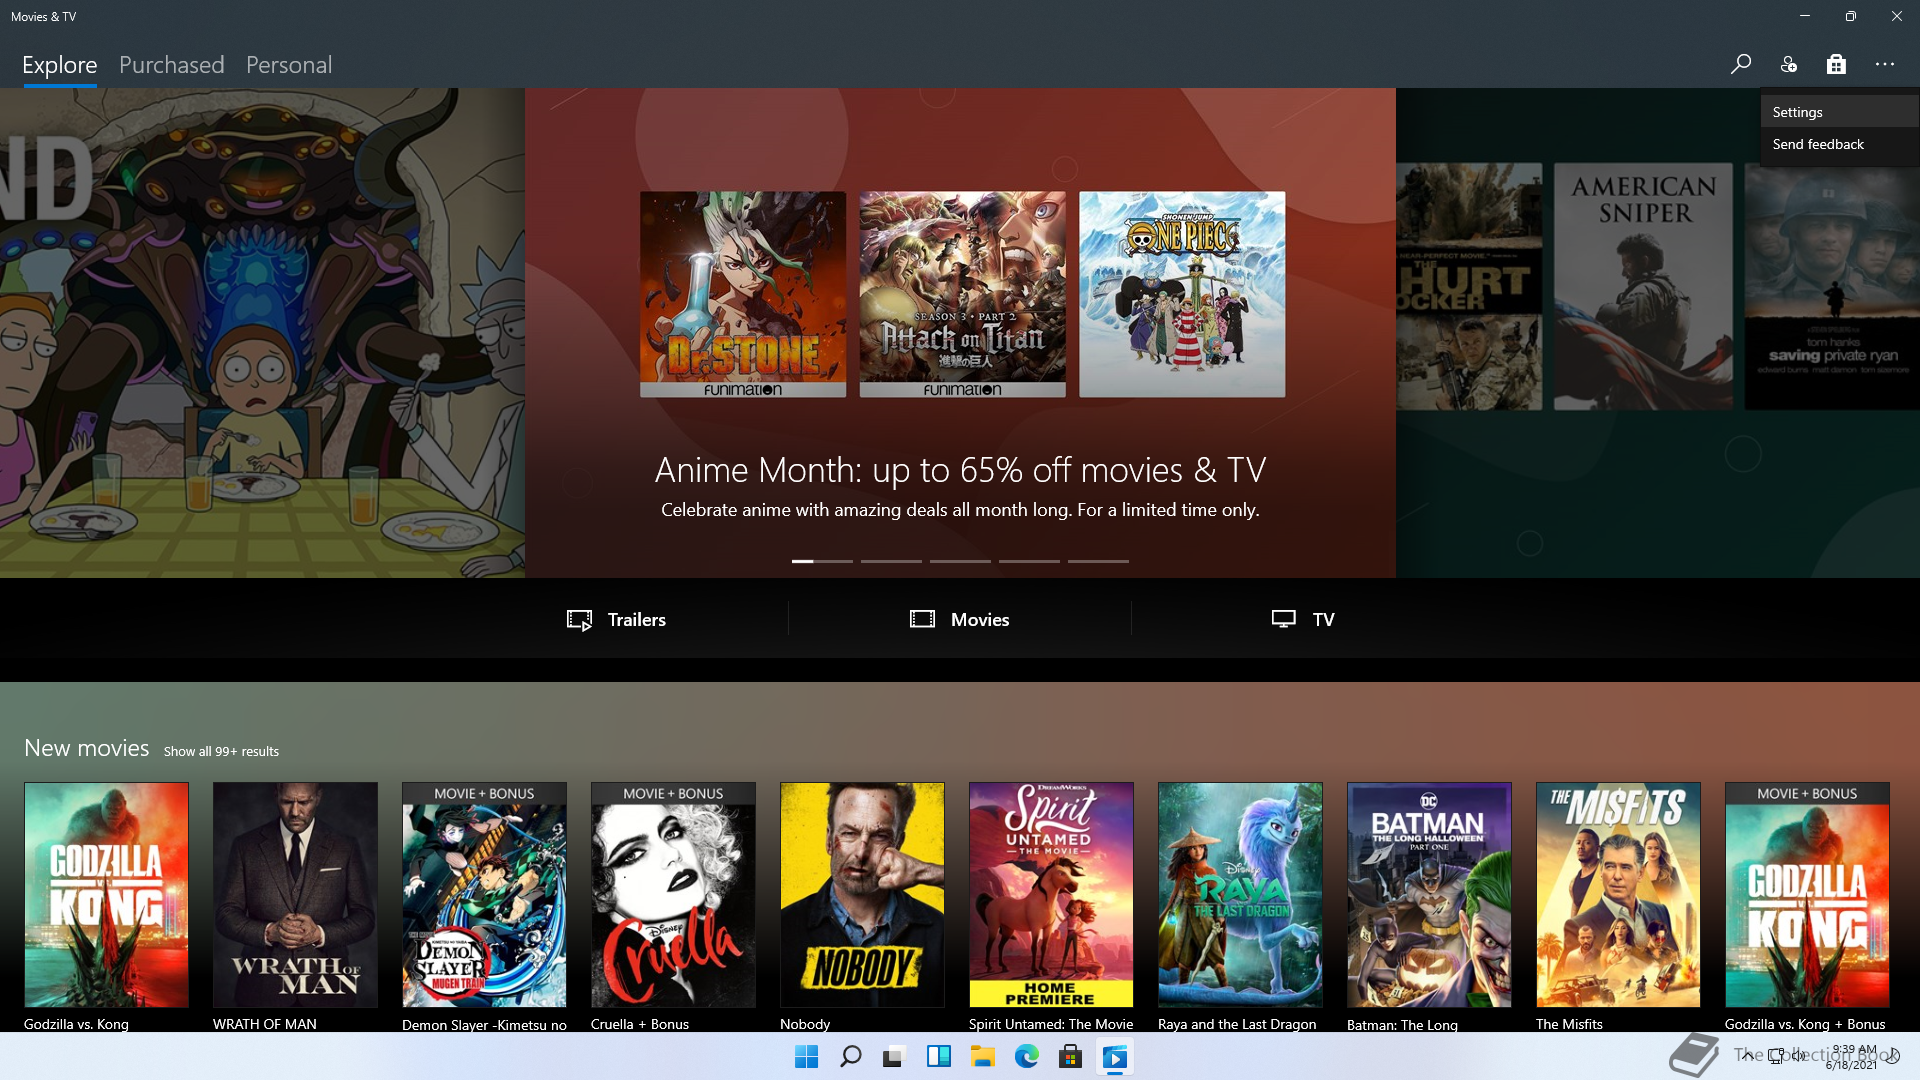Select the second carousel page indicator
The image size is (1920, 1080).
(891, 561)
